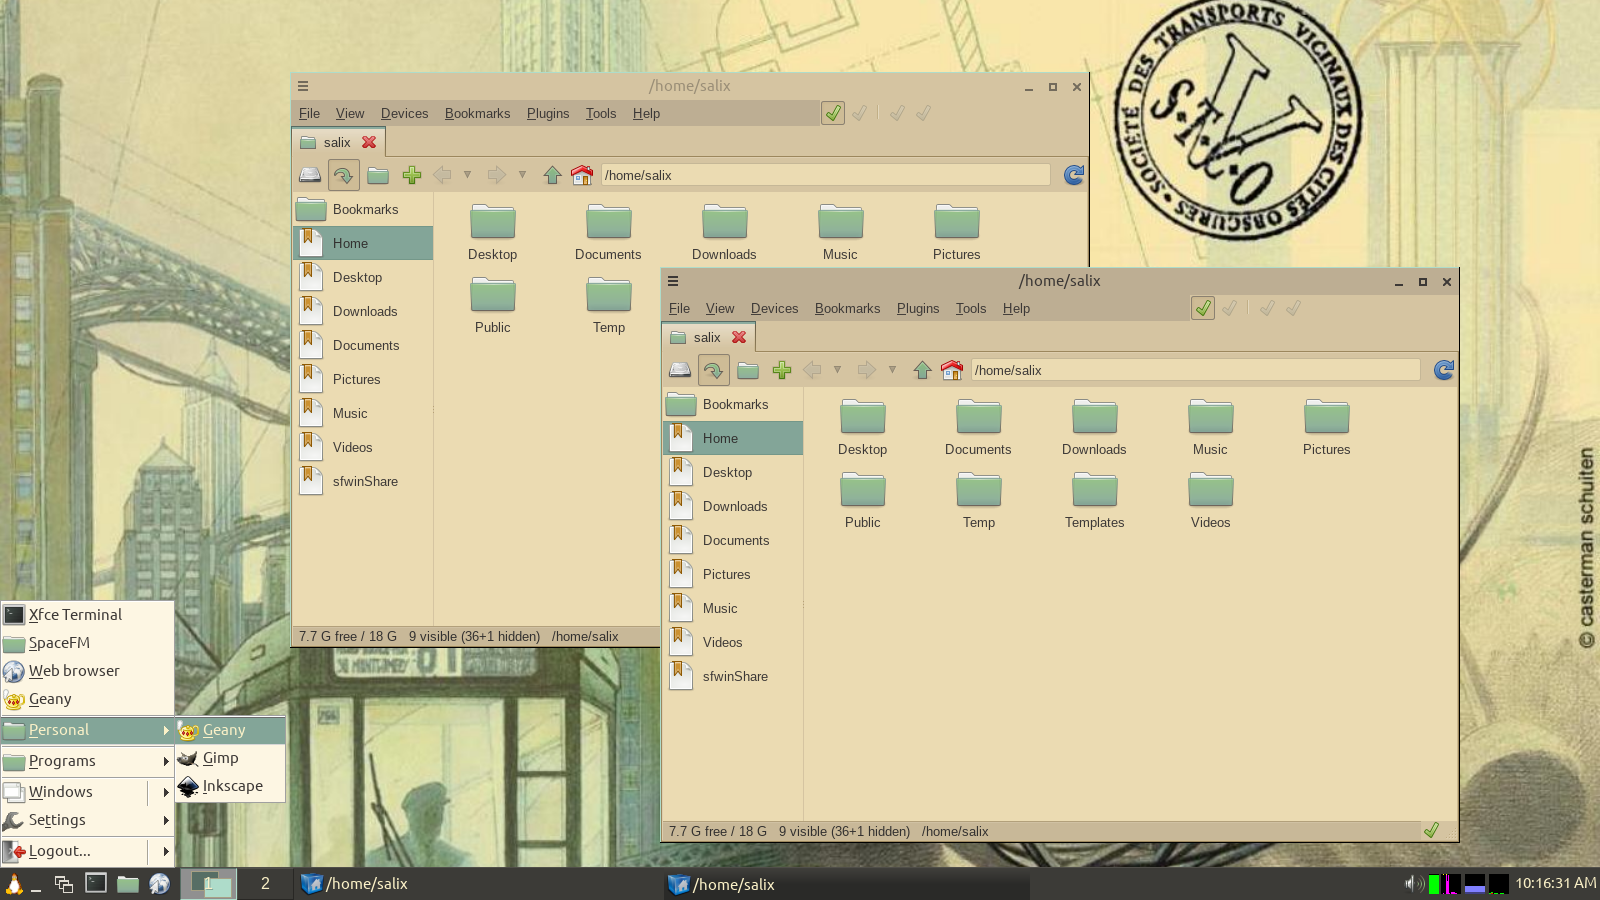Toggle Panel 1 checkmark in front window menubar
The width and height of the screenshot is (1600, 900).
(x=1203, y=308)
